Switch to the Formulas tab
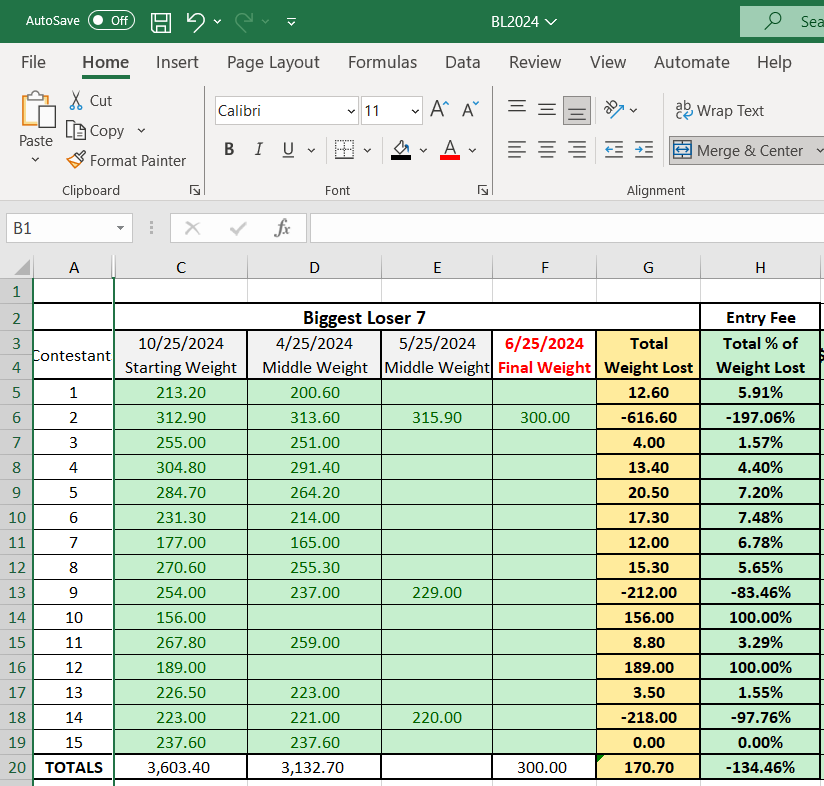This screenshot has height=786, width=824. 382,62
